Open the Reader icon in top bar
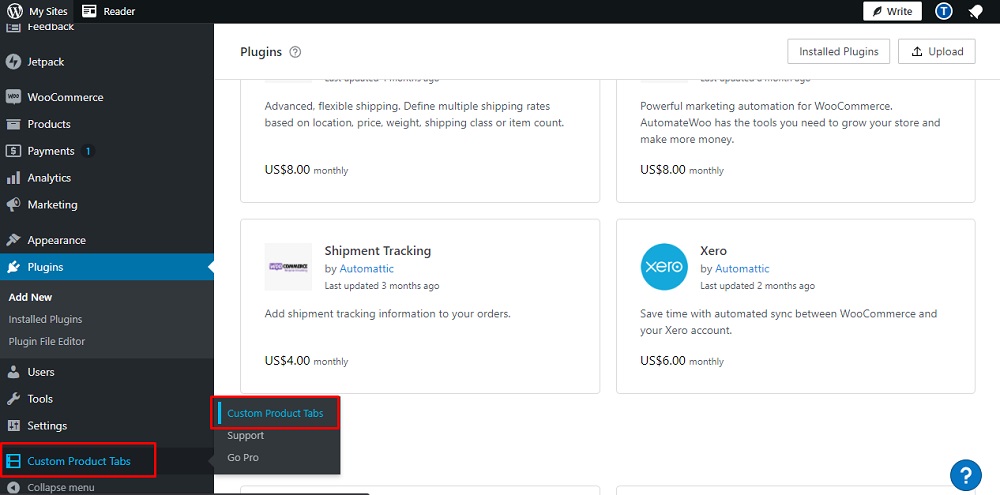1000x495 pixels. pos(89,11)
